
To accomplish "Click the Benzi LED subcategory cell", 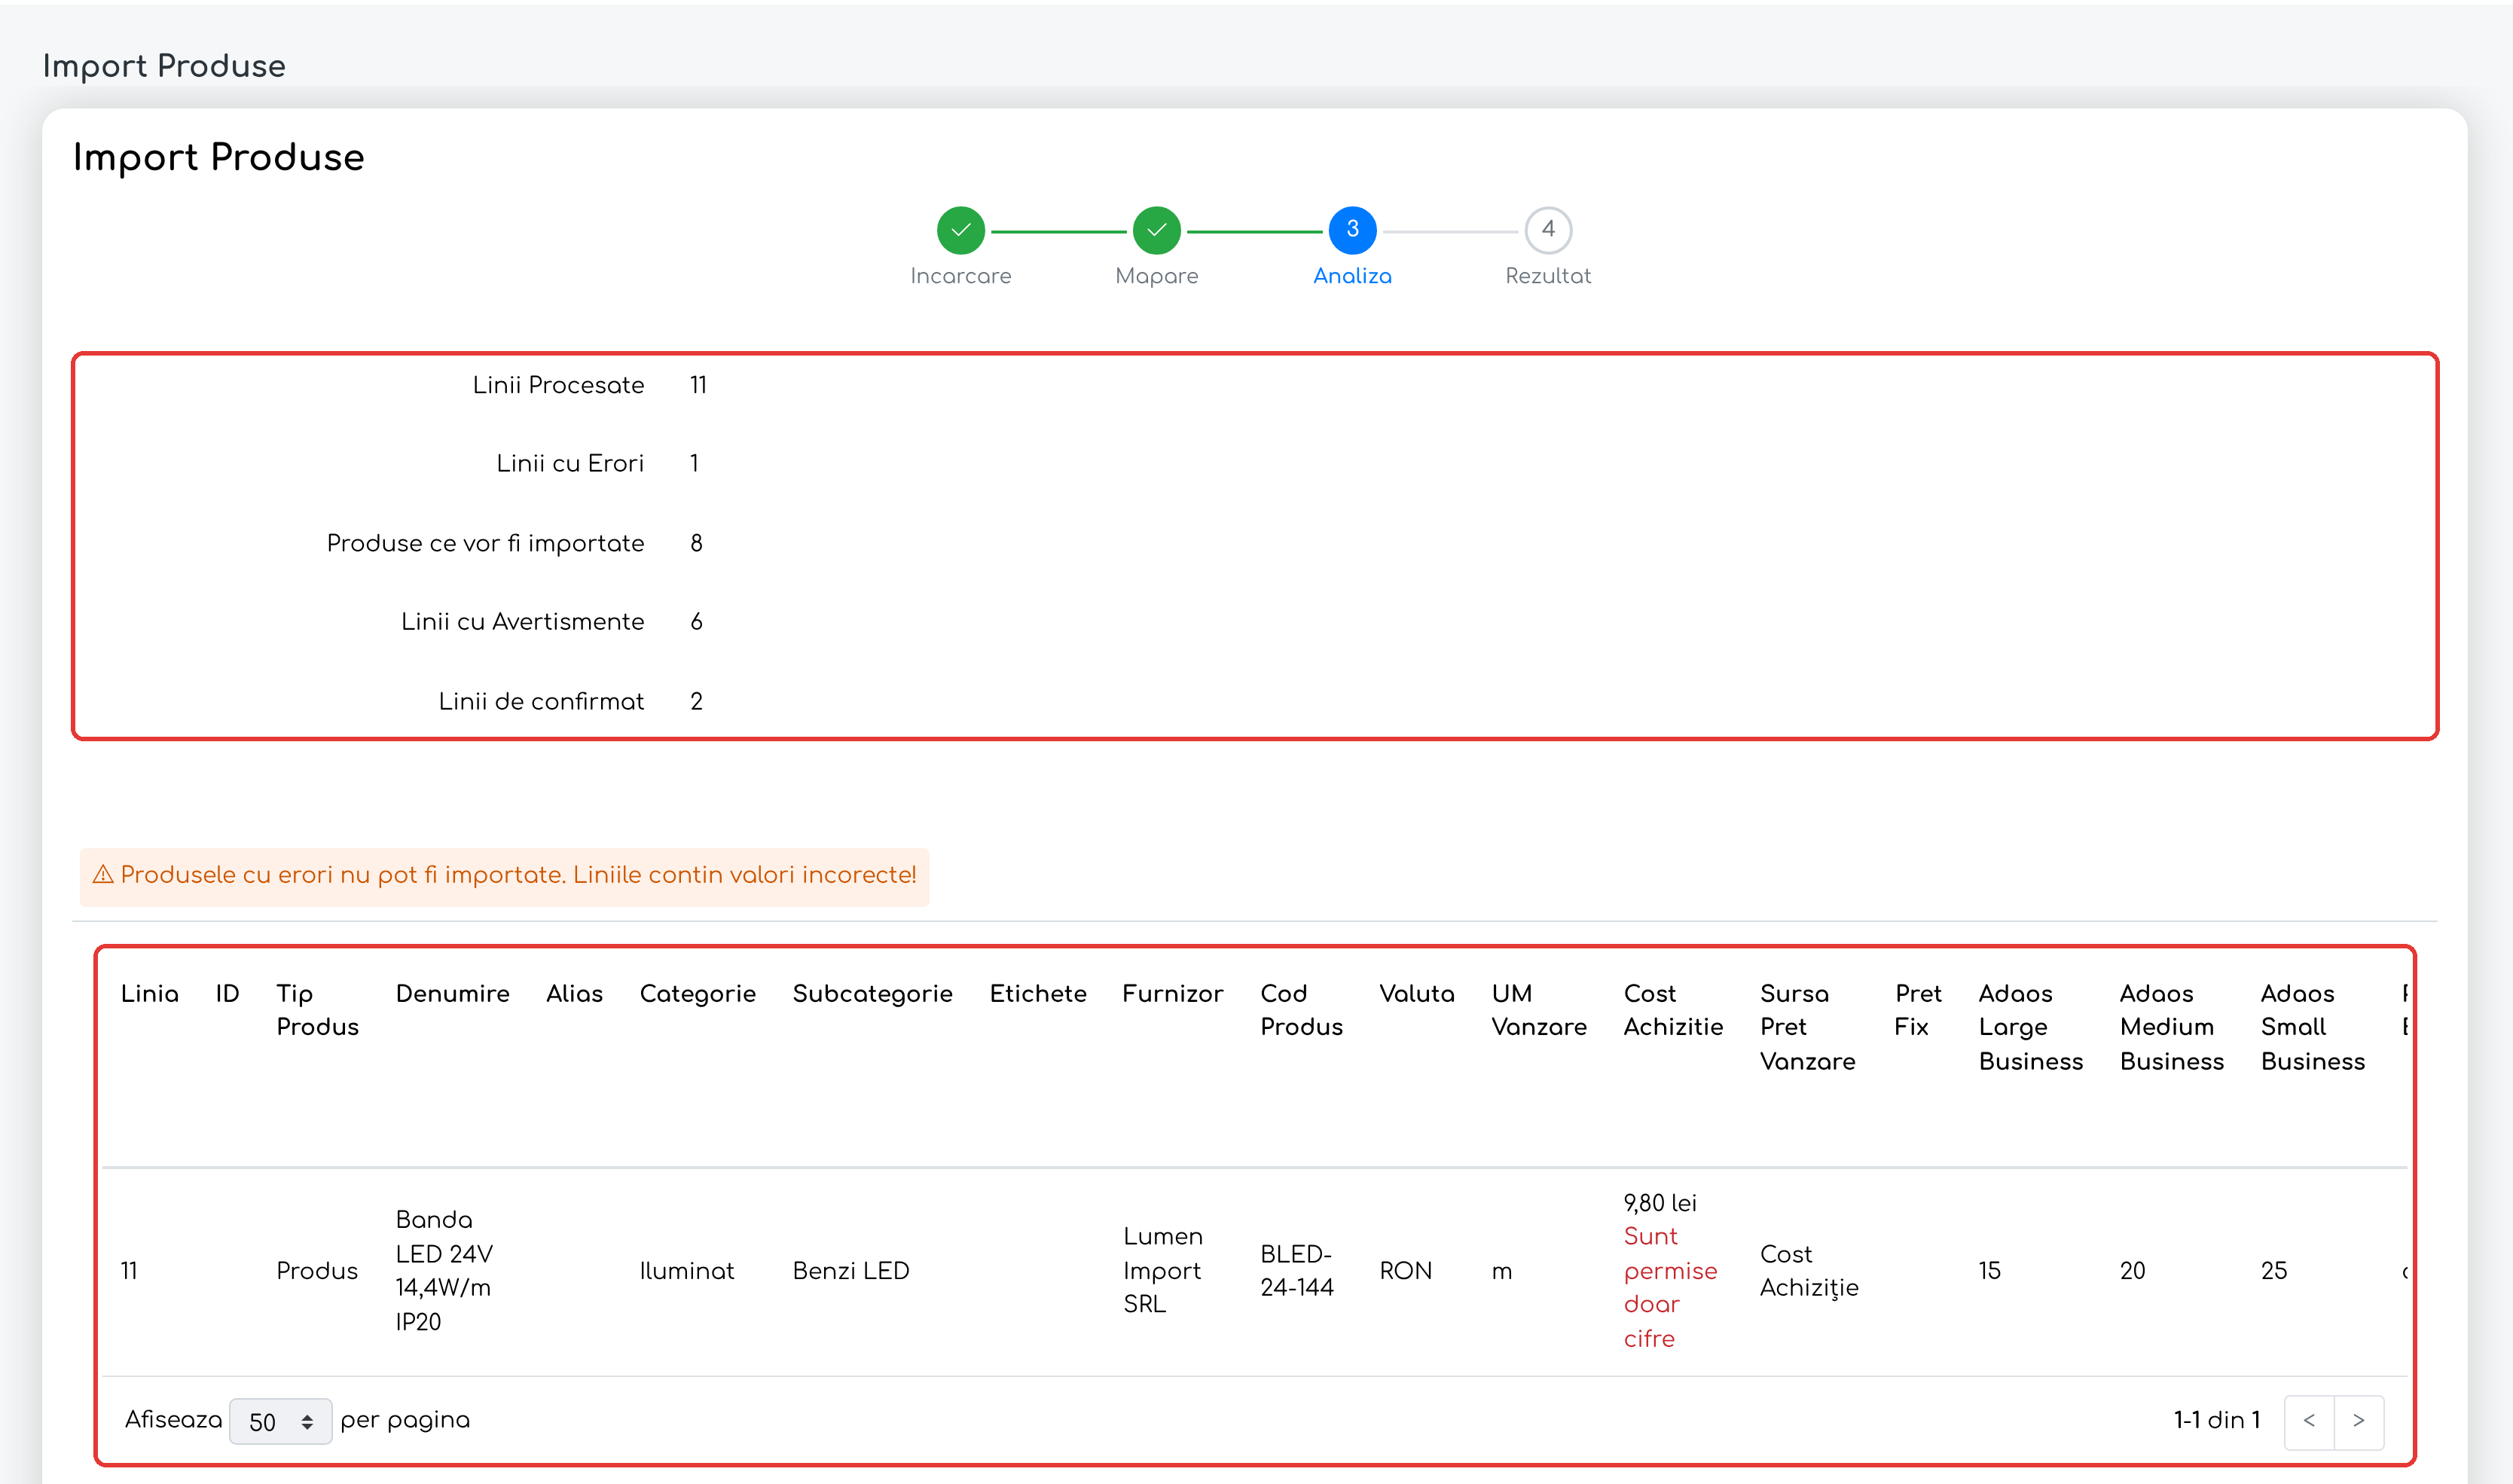I will click(850, 1271).
